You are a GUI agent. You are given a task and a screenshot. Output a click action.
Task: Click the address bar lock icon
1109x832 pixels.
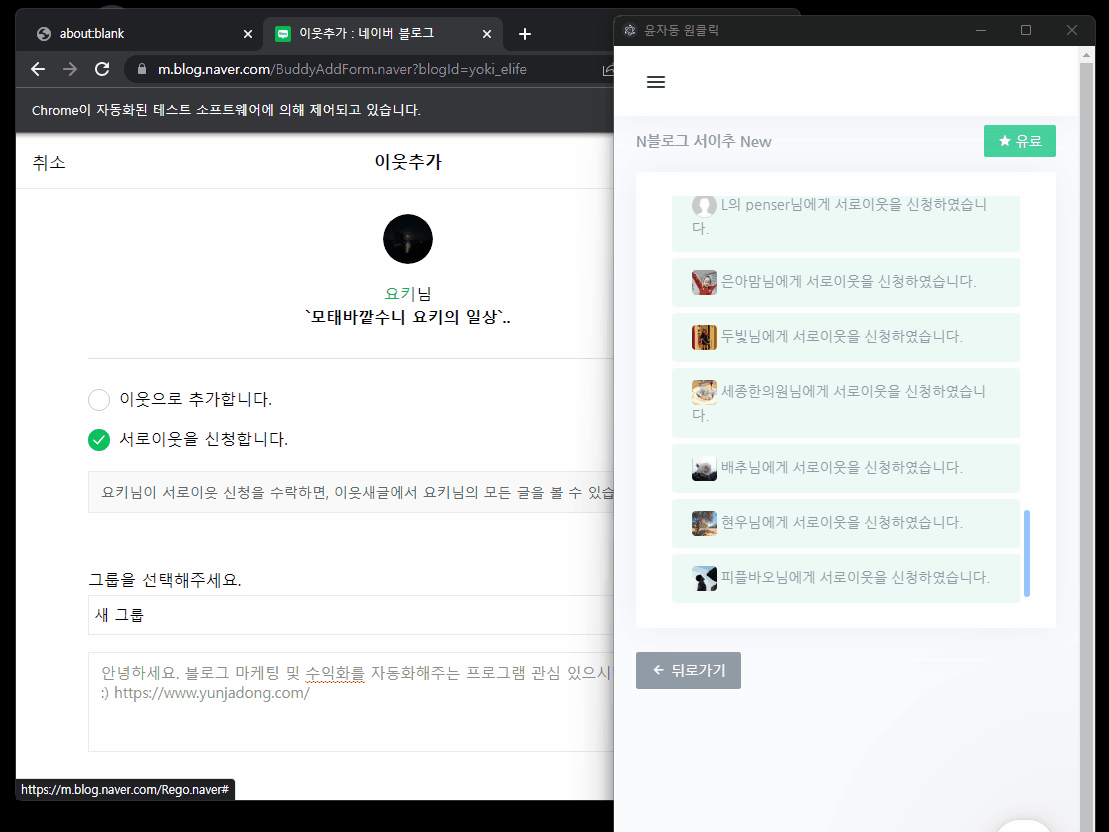[x=141, y=69]
